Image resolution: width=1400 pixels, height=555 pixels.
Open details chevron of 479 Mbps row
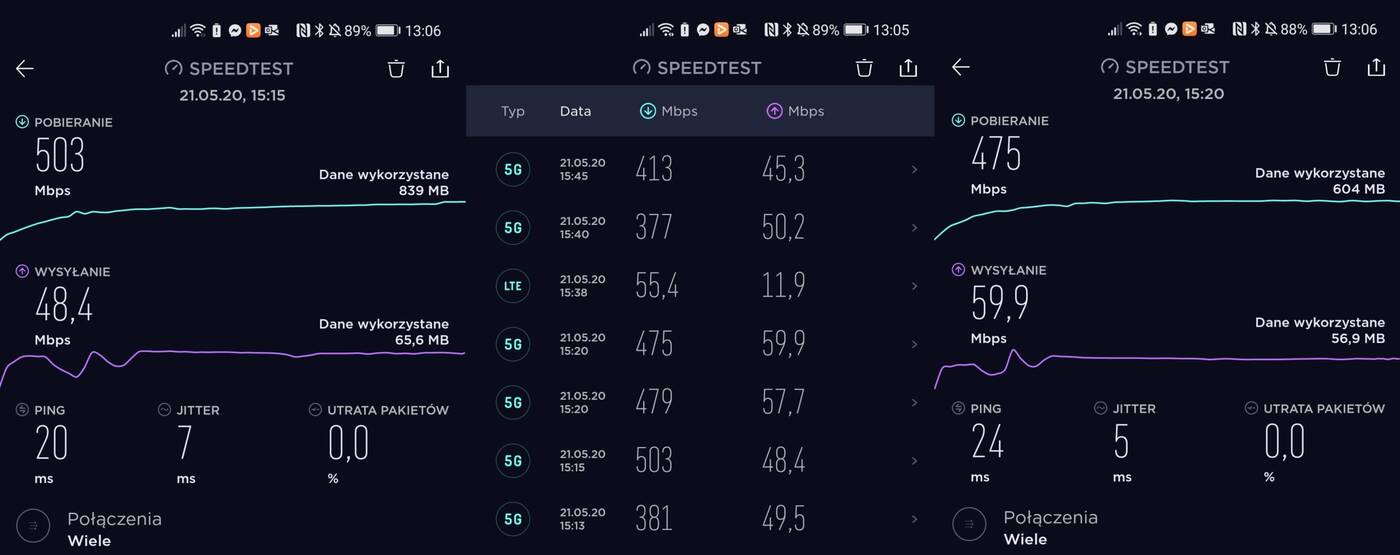(x=914, y=403)
